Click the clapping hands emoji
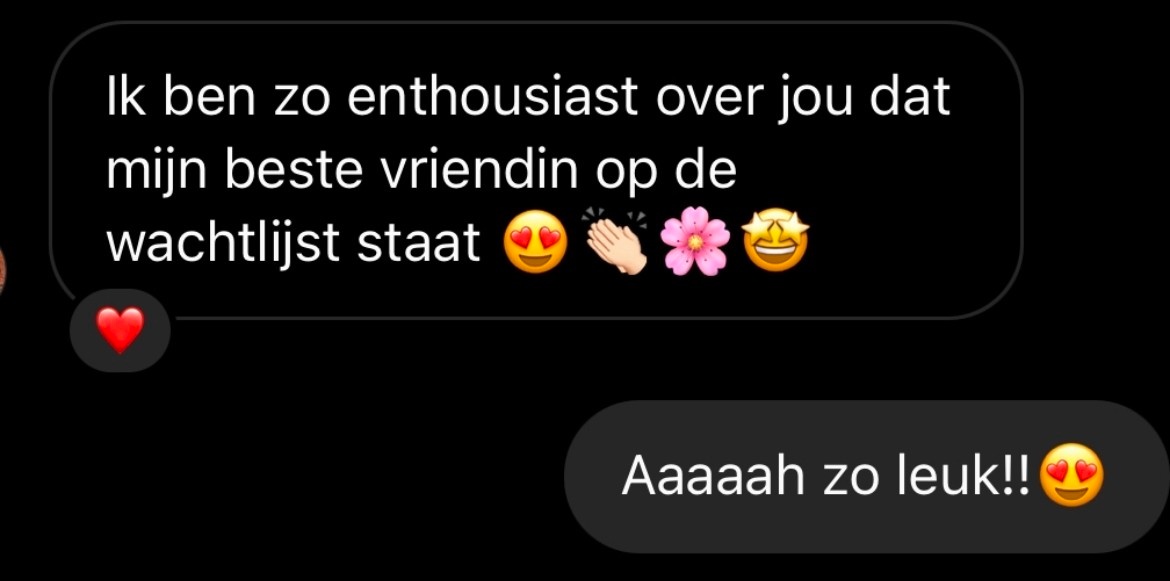Image resolution: width=1170 pixels, height=581 pixels. (x=614, y=241)
